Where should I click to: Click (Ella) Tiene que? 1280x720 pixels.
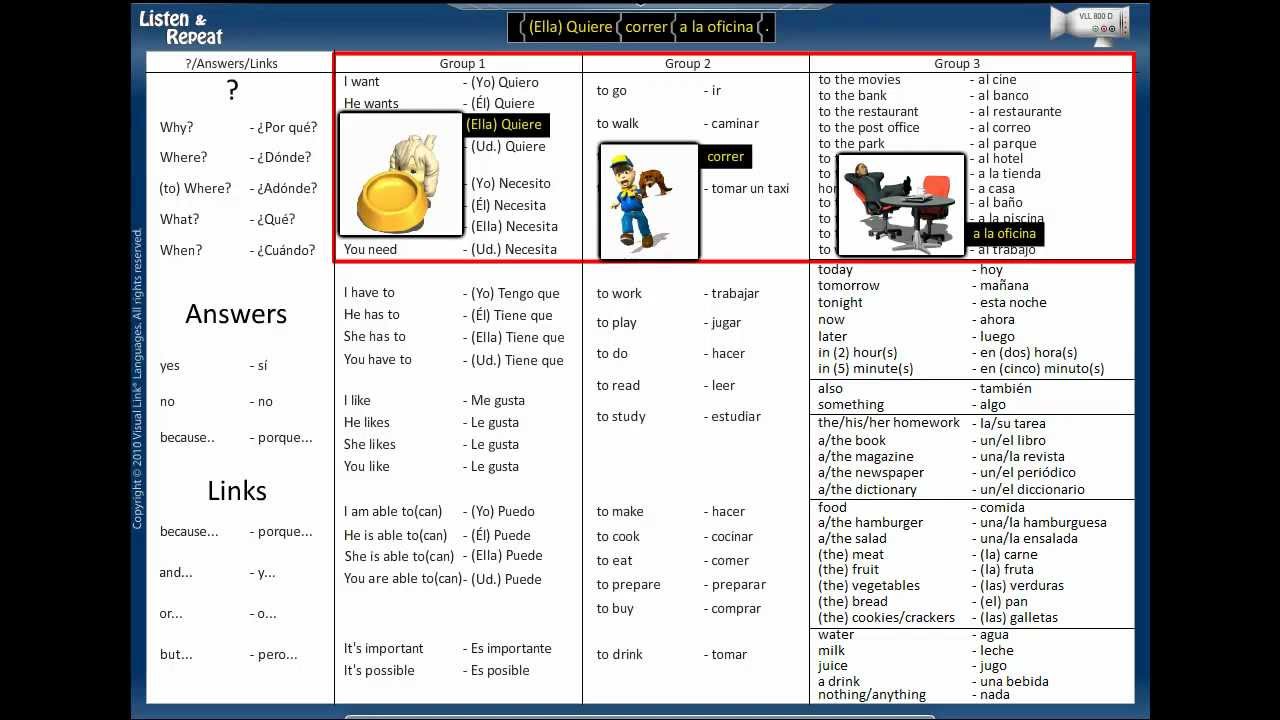518,338
